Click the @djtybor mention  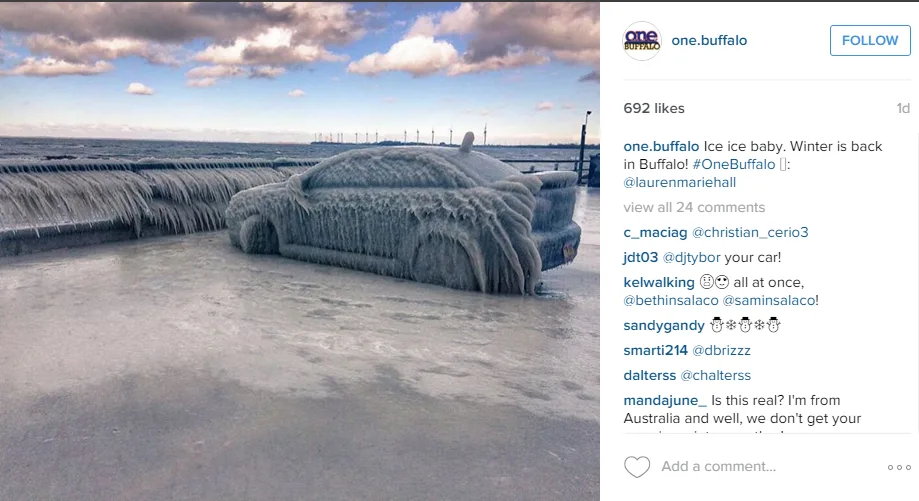pyautogui.click(x=692, y=258)
